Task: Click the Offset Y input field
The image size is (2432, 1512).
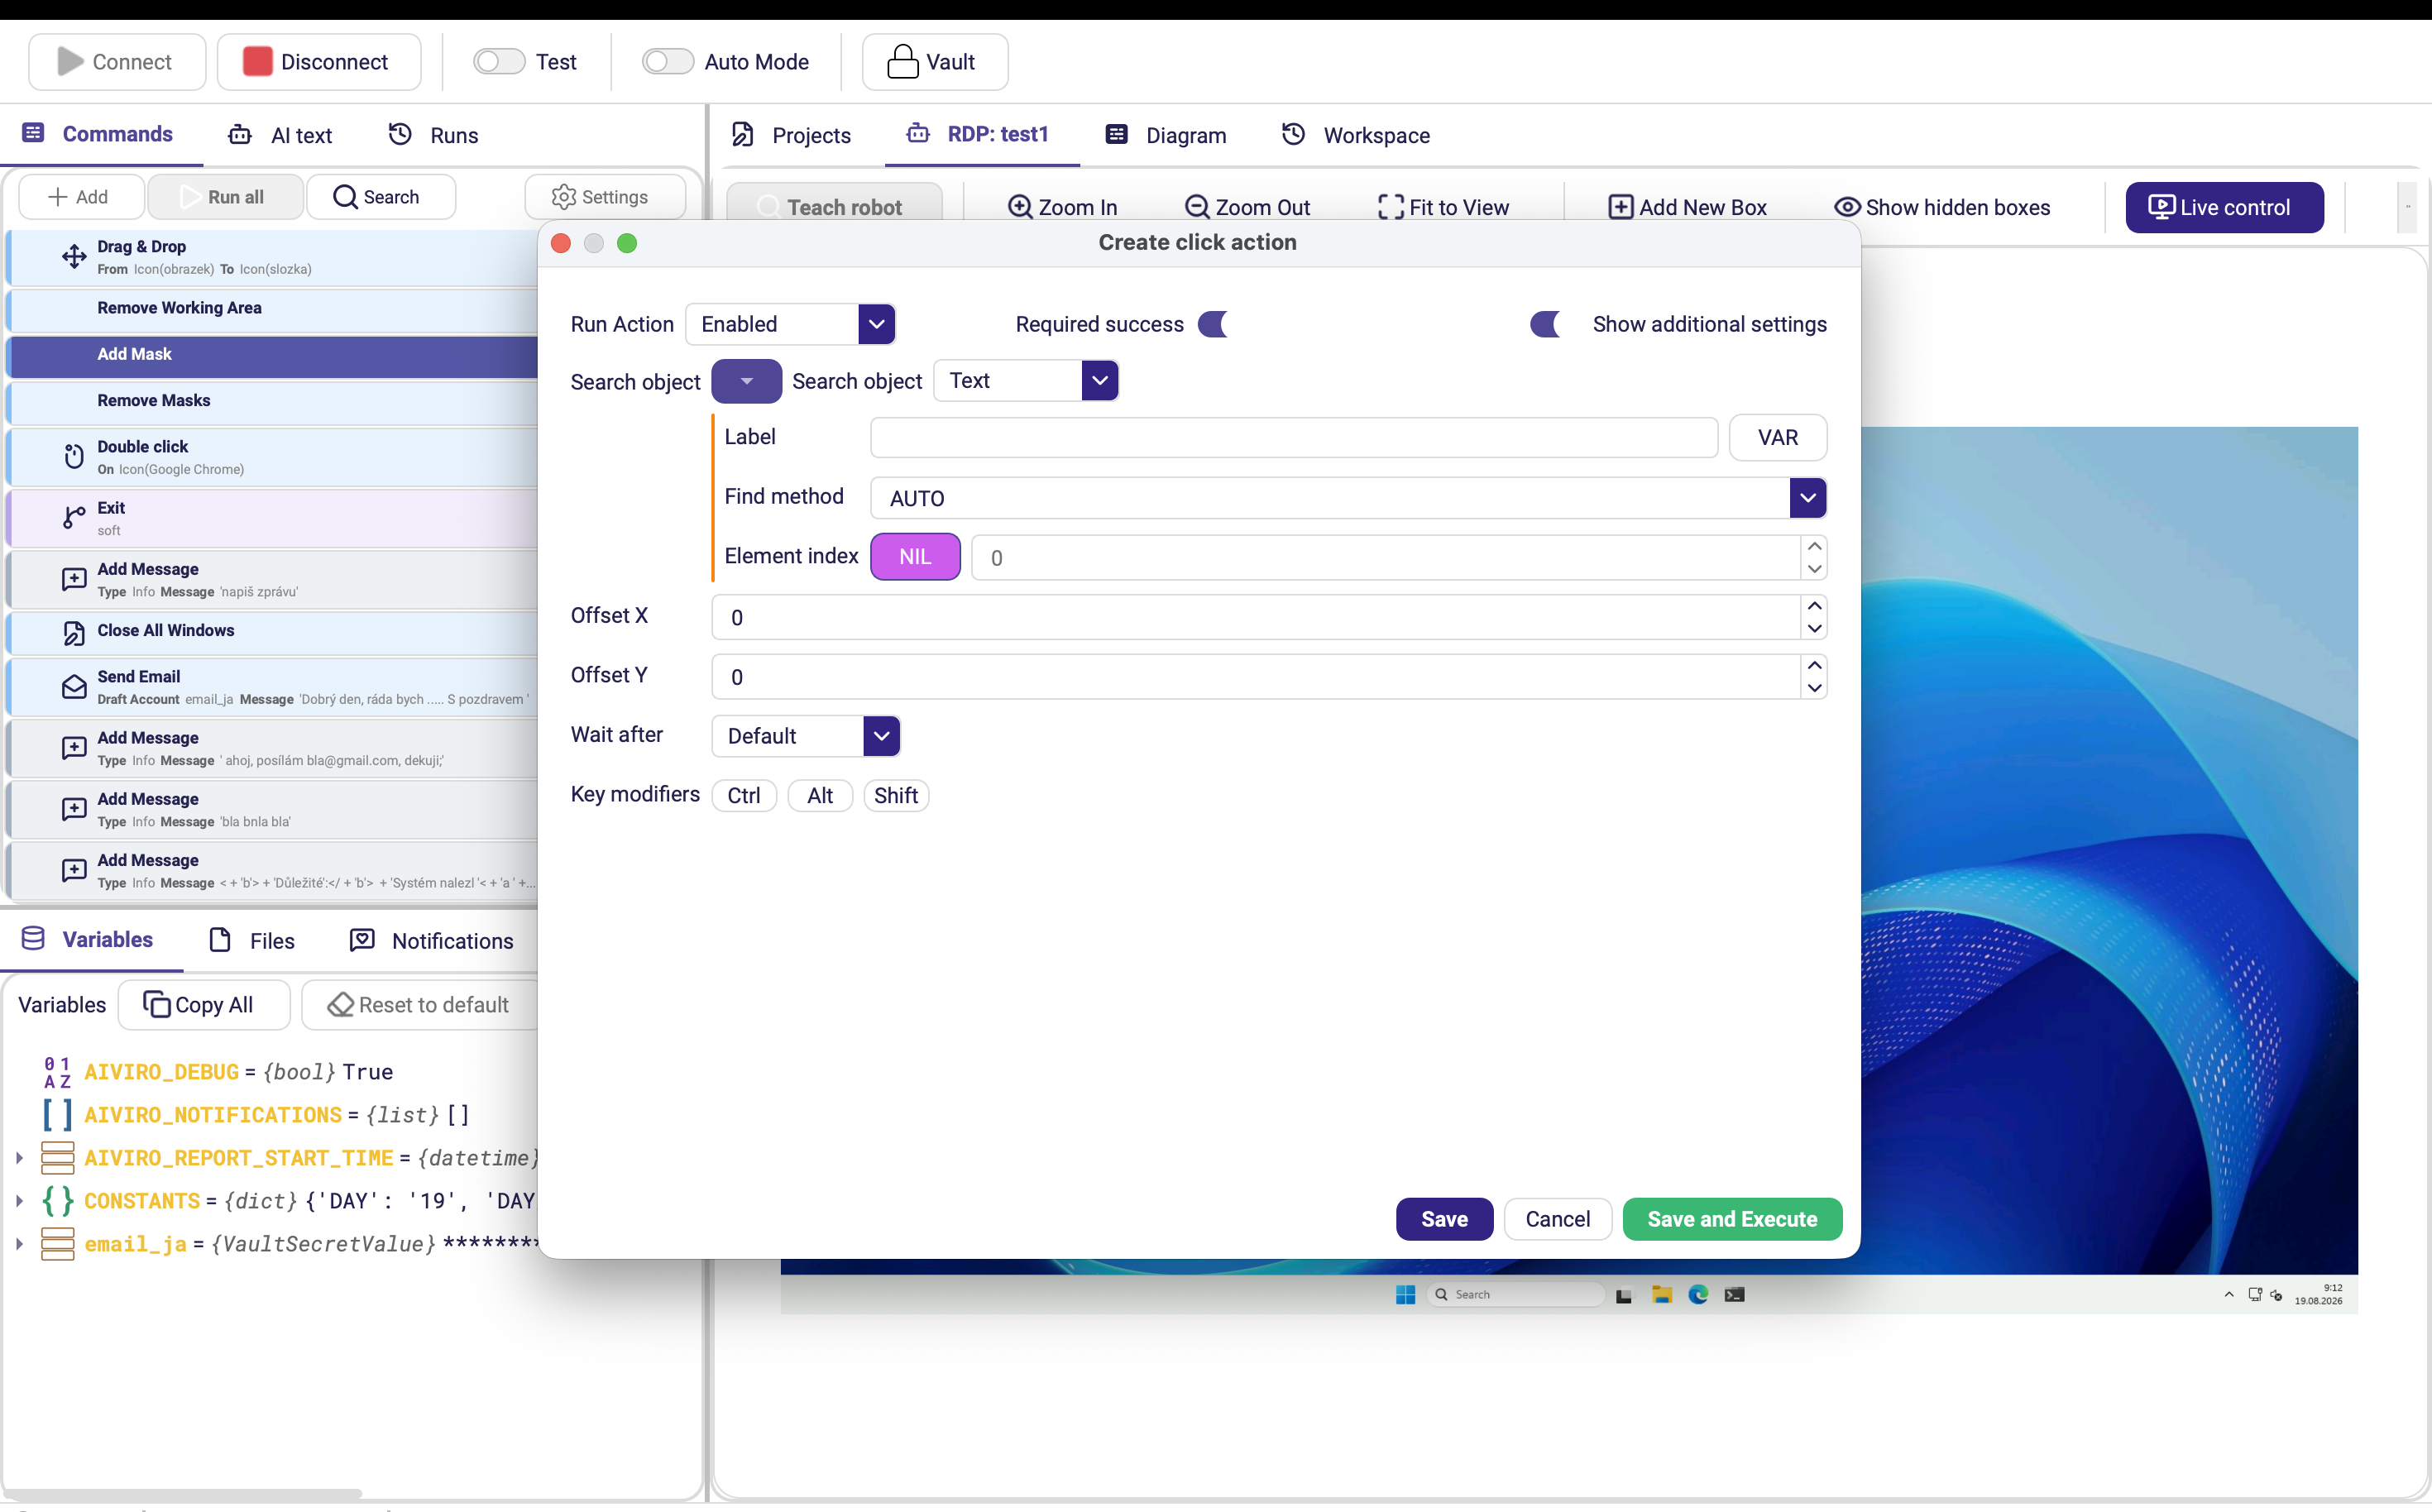Action: pos(1257,677)
